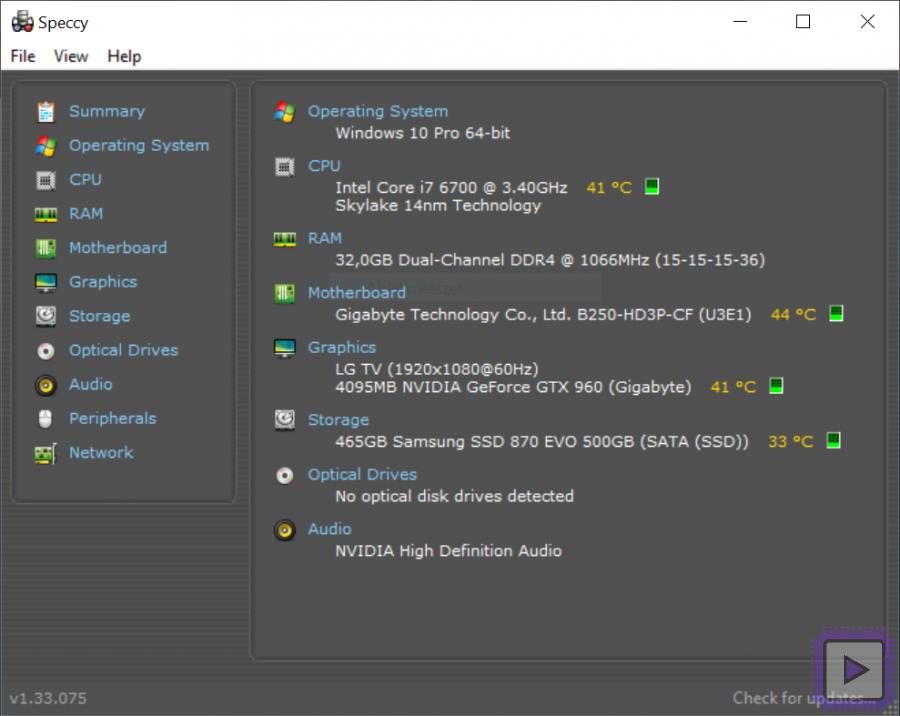This screenshot has width=900, height=716.
Task: Open Motherboard details from the sidebar
Action: click(x=118, y=247)
